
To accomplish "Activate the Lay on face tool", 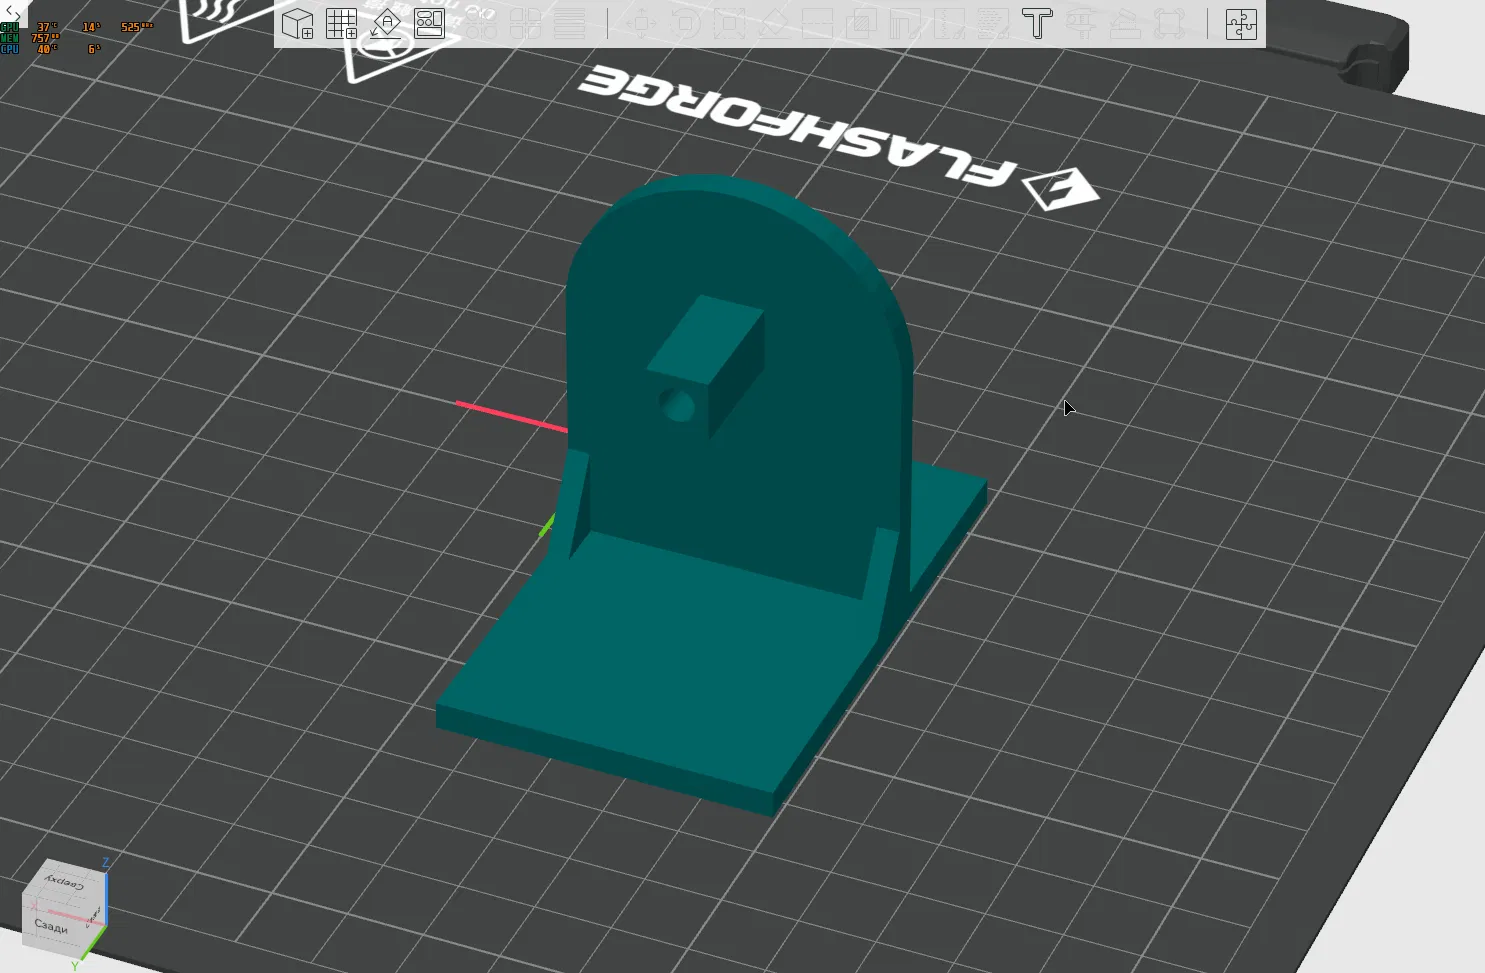I will [x=773, y=24].
